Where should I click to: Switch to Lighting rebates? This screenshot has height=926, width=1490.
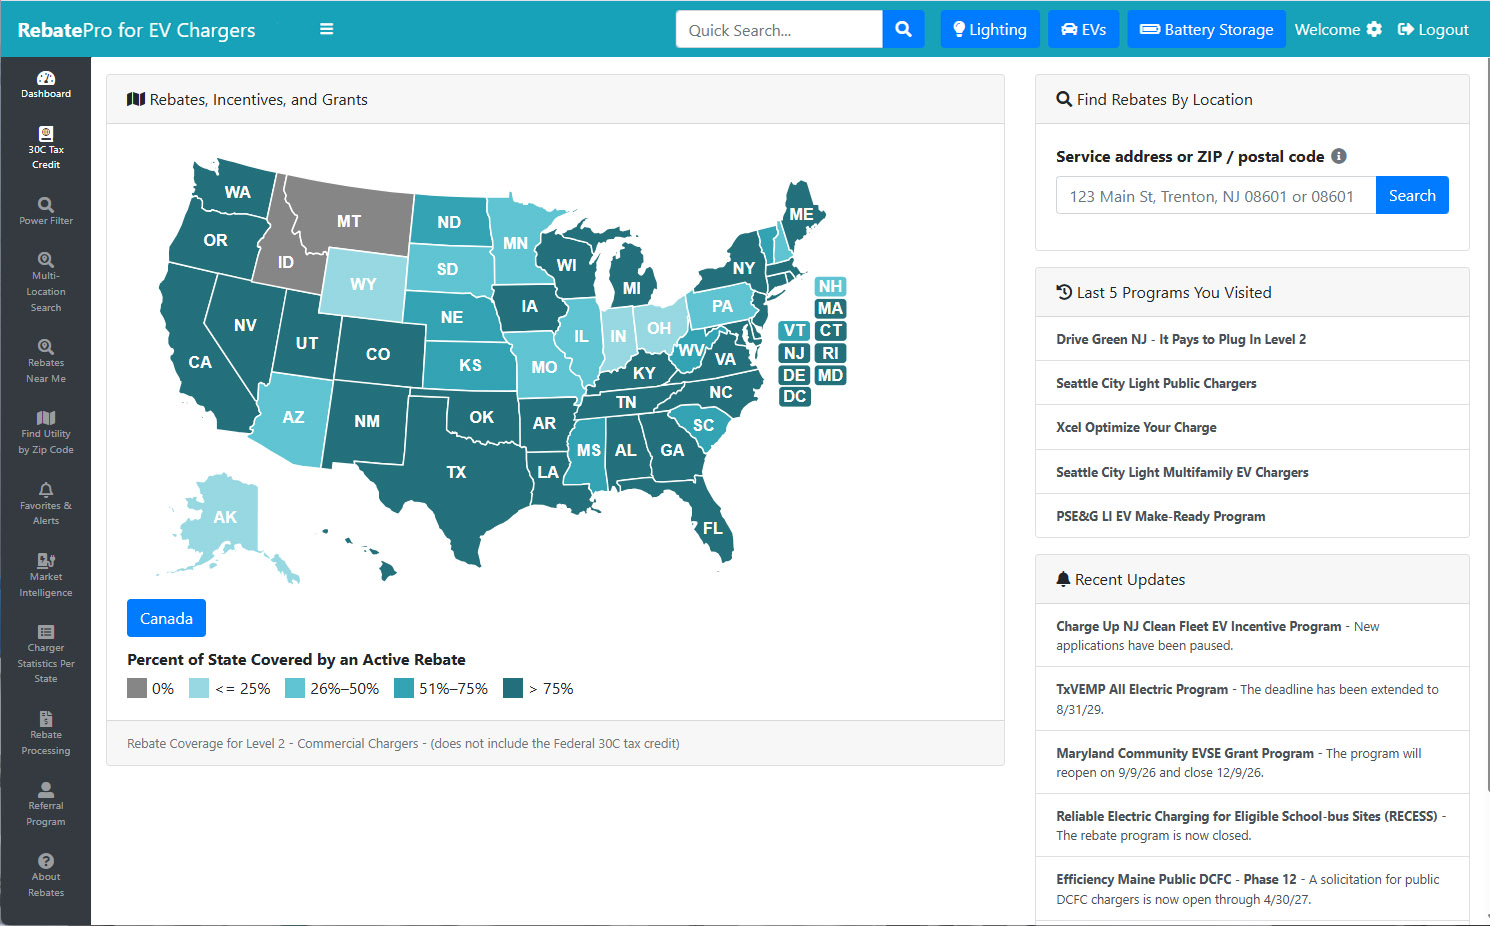[990, 29]
